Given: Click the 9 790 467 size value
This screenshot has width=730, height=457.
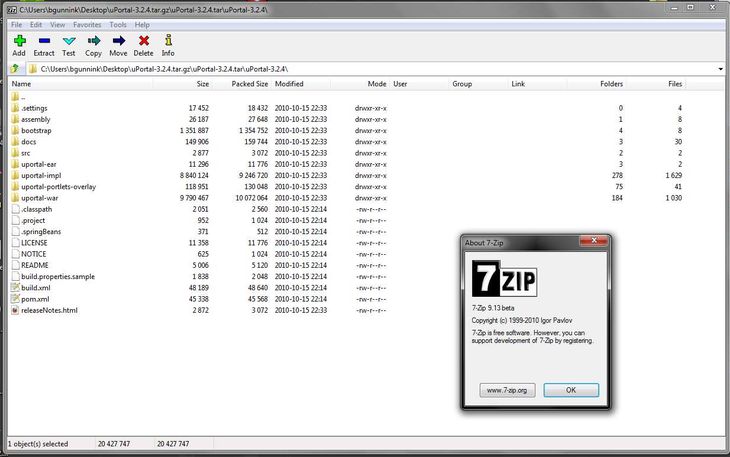Looking at the screenshot, I should [194, 198].
